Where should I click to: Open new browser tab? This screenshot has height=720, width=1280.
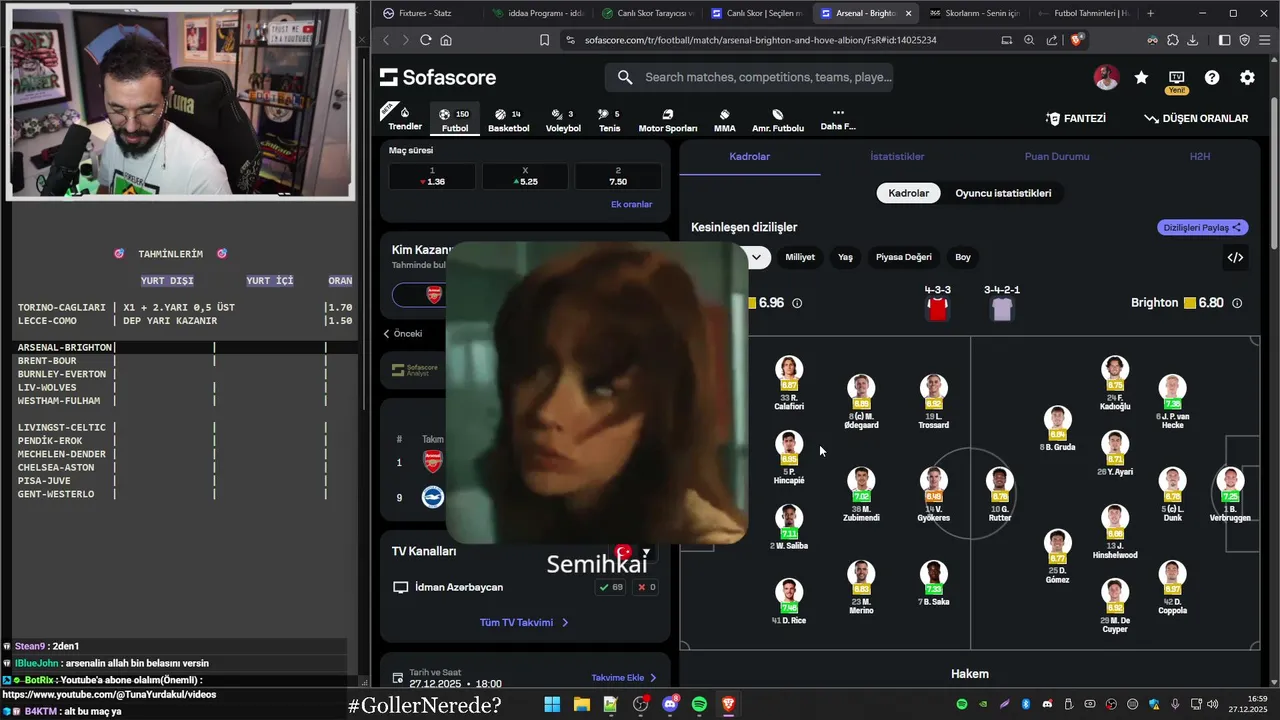(x=1150, y=13)
